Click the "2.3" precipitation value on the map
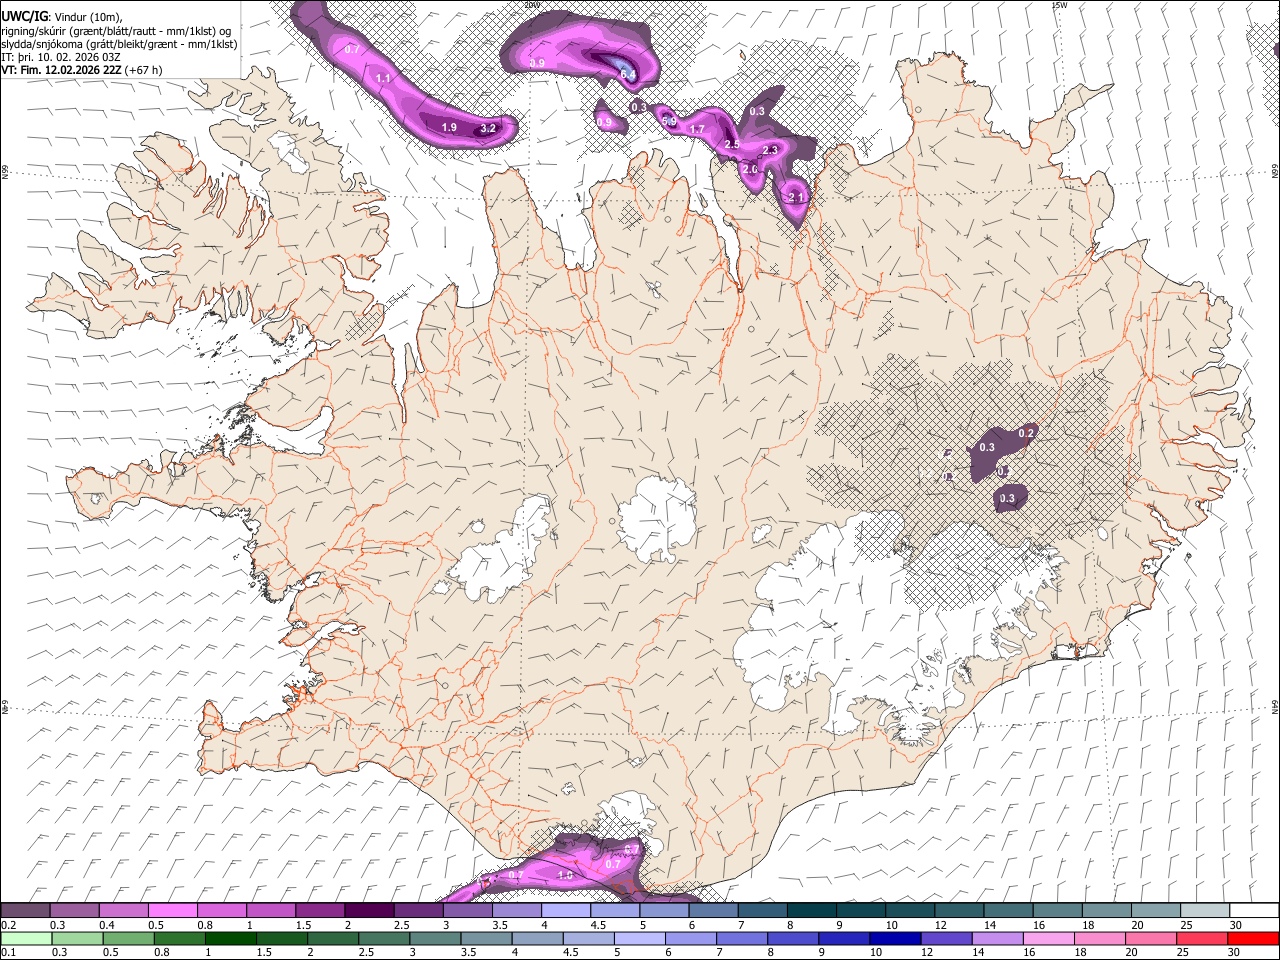Screen dimensions: 1280x960 tap(770, 150)
